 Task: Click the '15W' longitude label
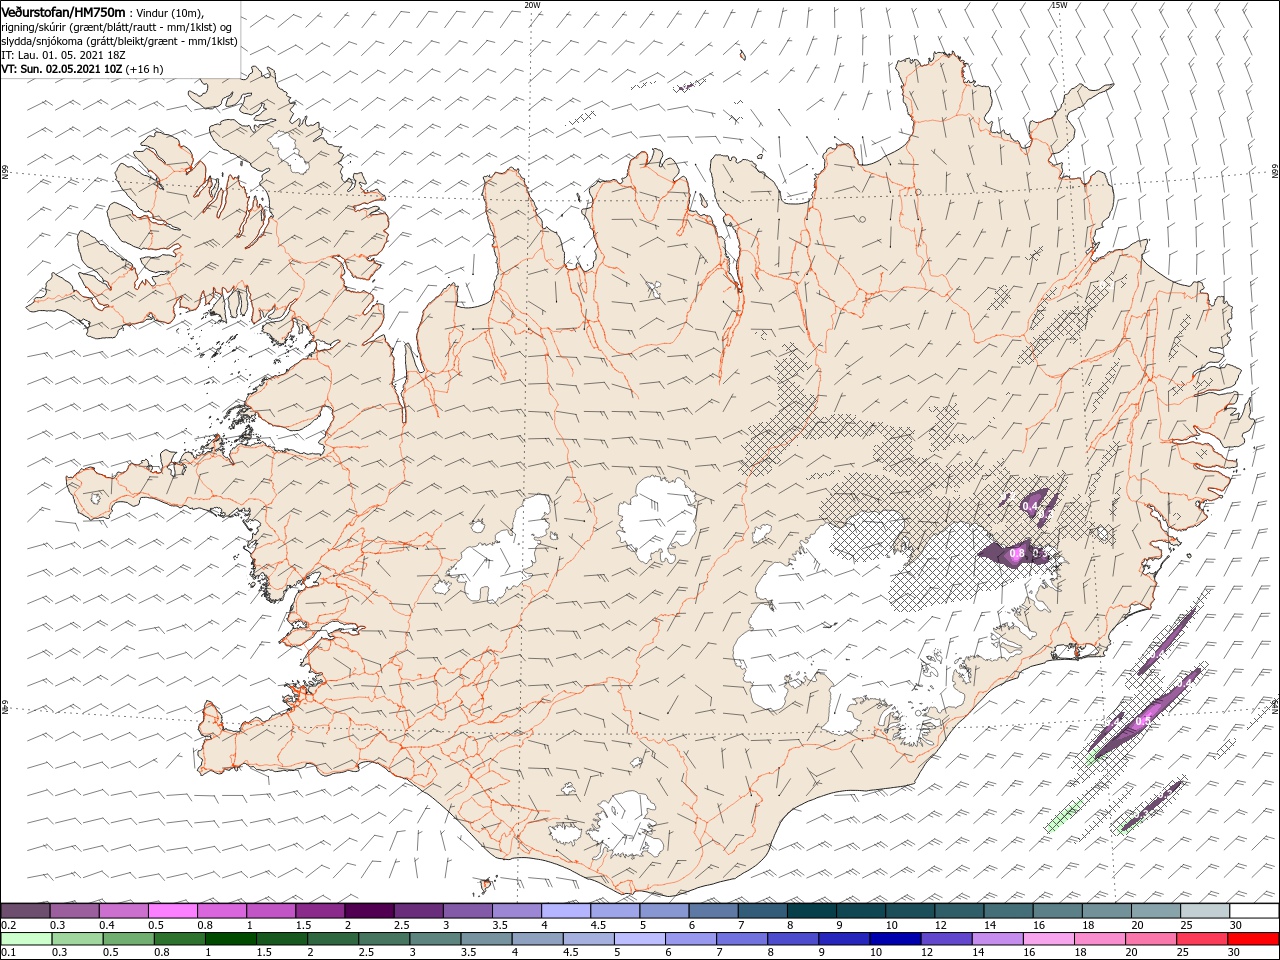tap(1059, 5)
